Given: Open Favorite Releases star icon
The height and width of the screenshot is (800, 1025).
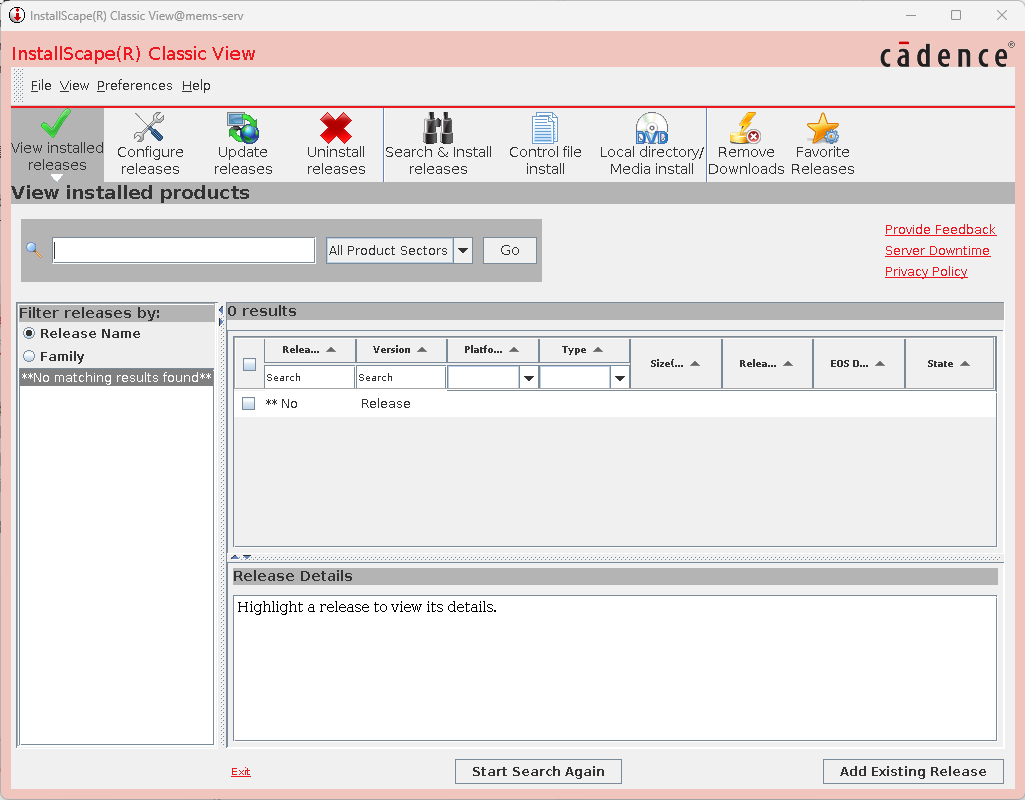Looking at the screenshot, I should [x=822, y=127].
